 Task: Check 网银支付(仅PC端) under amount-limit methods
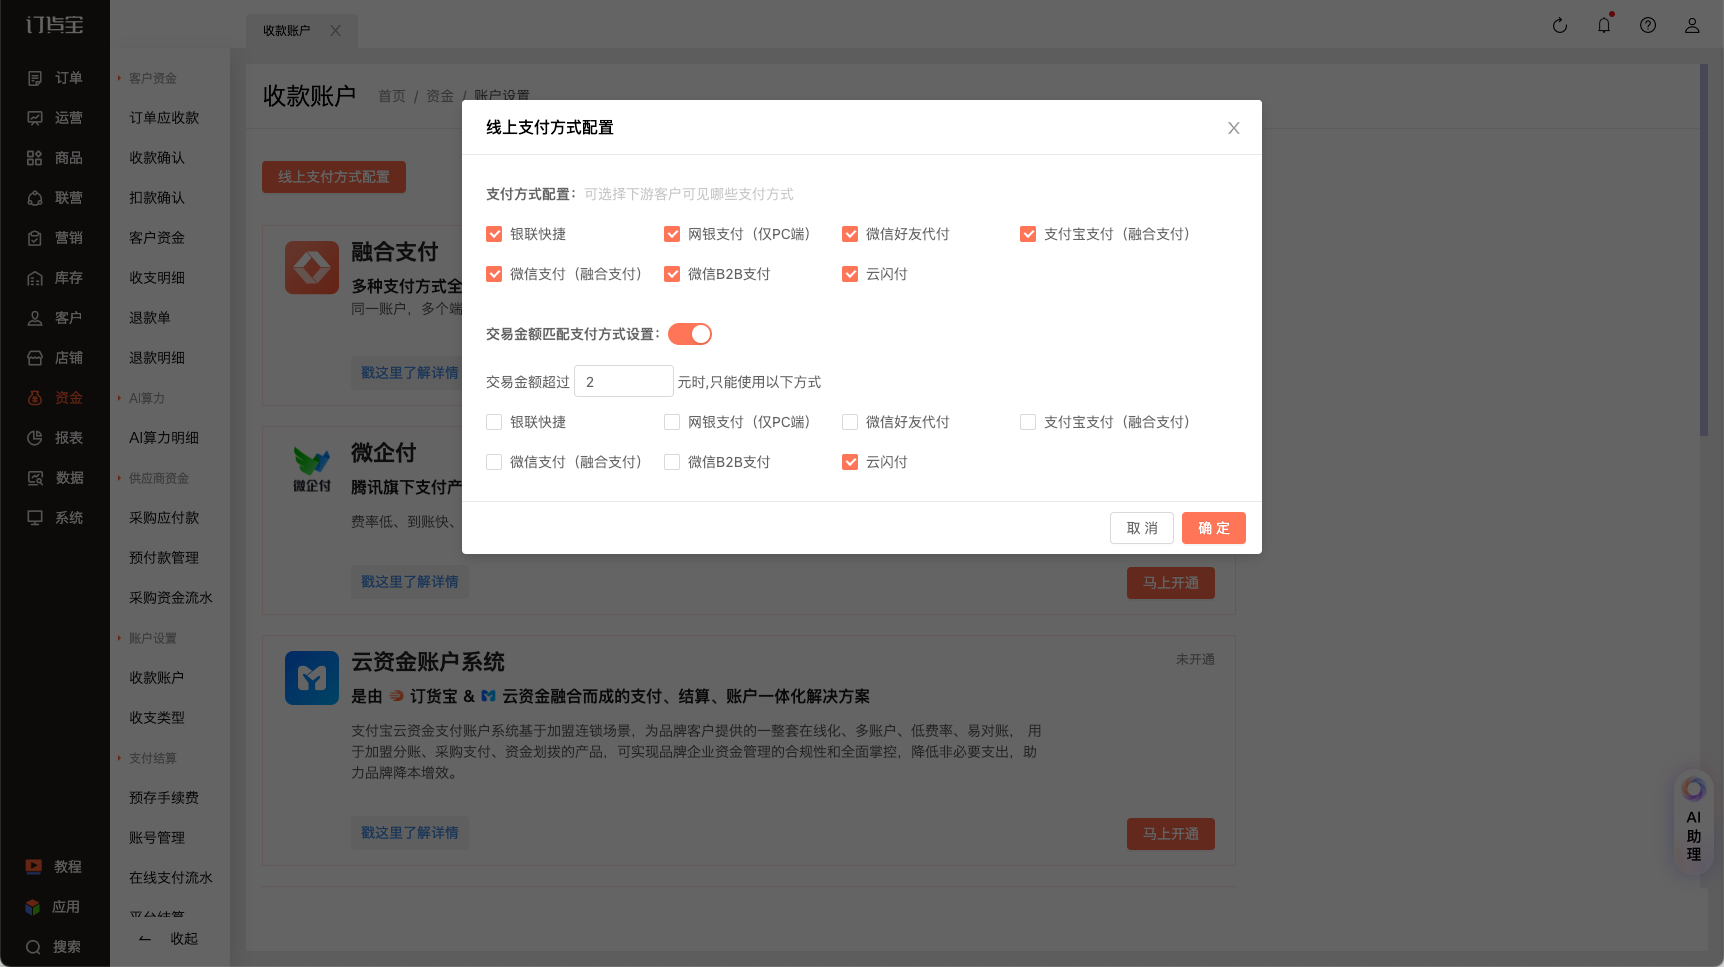tap(672, 422)
